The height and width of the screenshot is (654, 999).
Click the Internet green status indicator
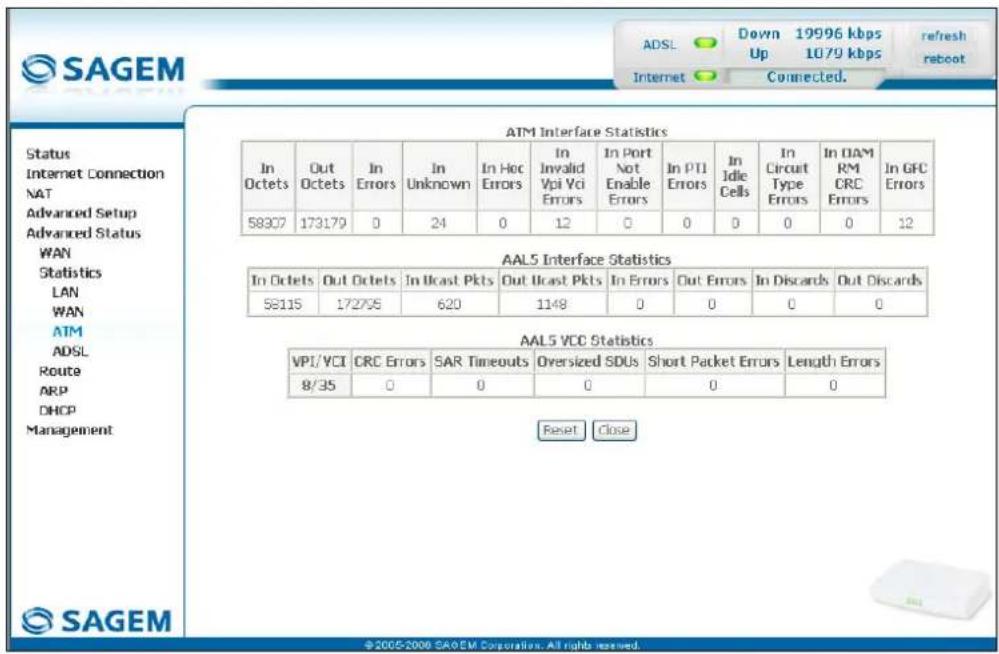point(705,76)
